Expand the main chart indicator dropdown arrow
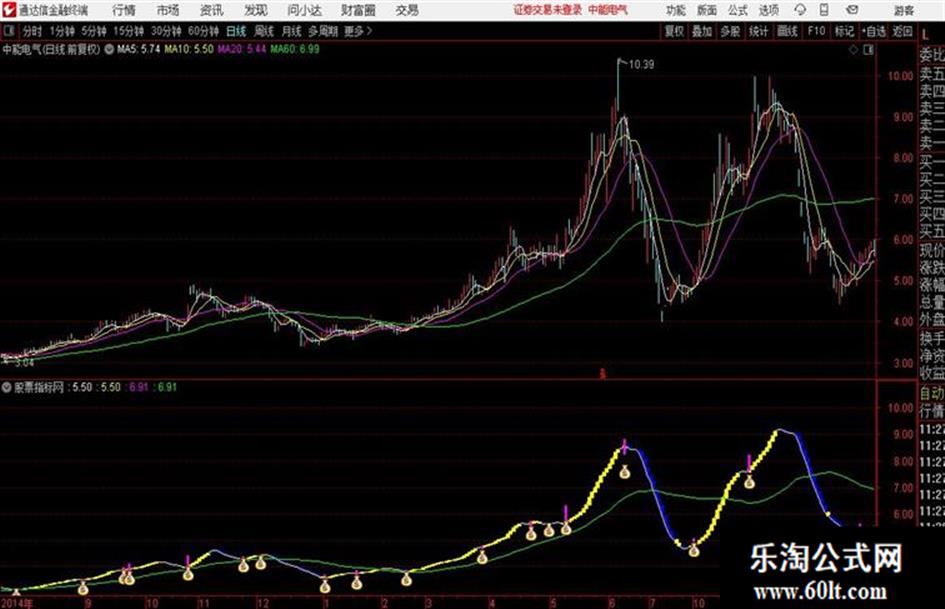This screenshot has height=609, width=945. tap(108, 49)
